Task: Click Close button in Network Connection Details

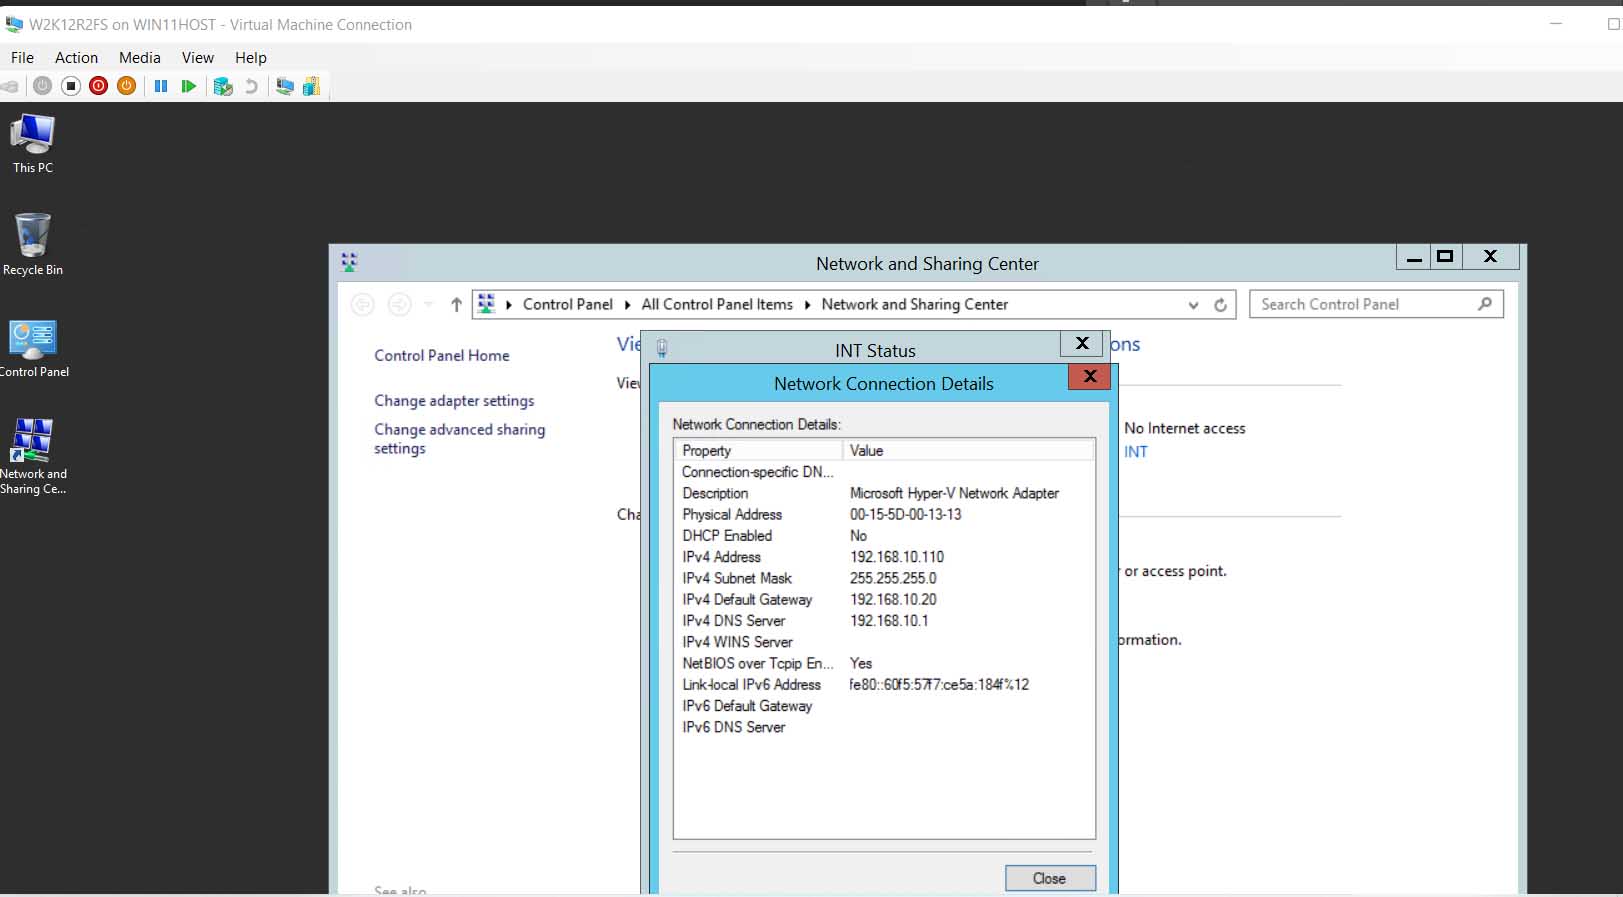Action: tap(1050, 878)
